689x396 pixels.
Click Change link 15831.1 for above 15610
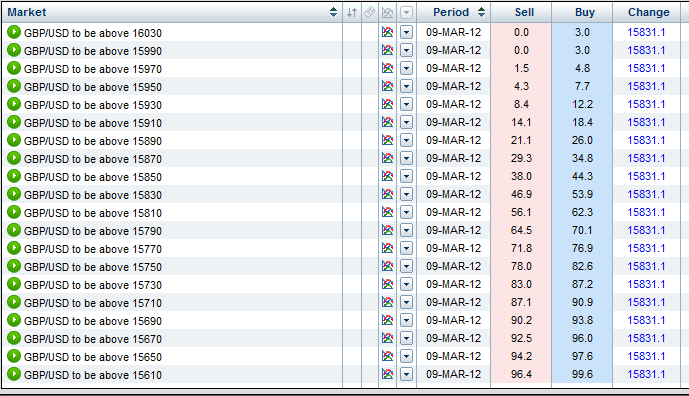point(646,374)
